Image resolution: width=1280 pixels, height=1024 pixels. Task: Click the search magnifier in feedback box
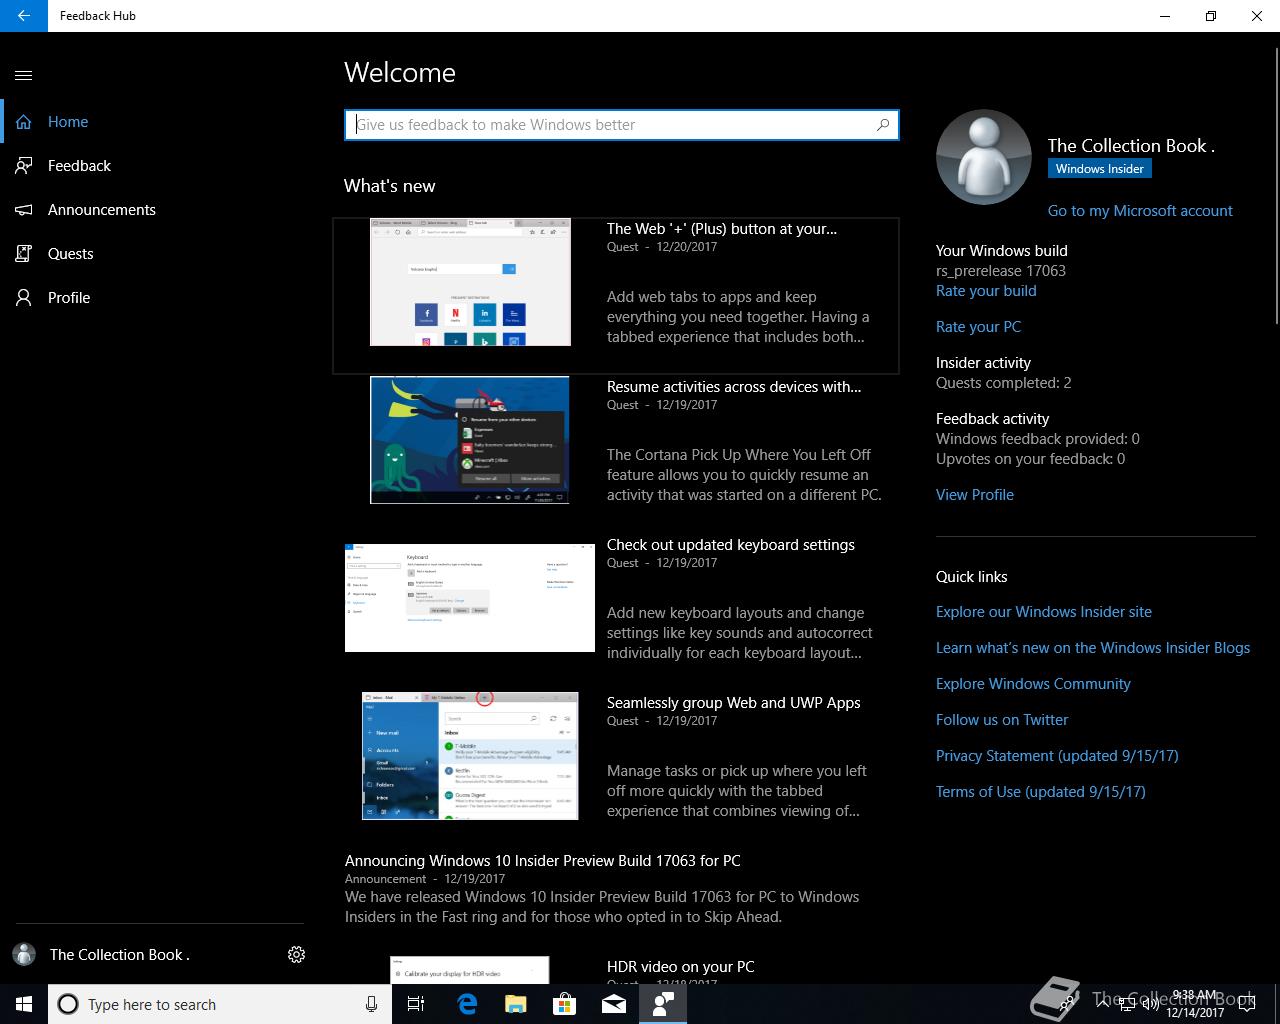click(883, 125)
